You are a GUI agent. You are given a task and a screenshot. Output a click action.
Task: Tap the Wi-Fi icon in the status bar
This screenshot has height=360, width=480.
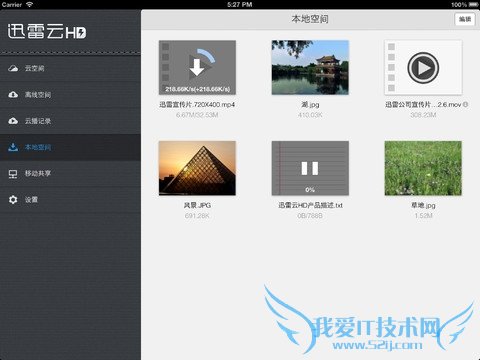pyautogui.click(x=29, y=4)
